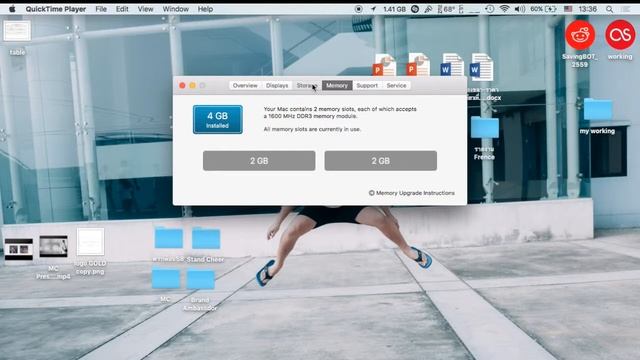Viewport: 640px width, 360px height.
Task: Open the Apple menu
Action: 12,9
